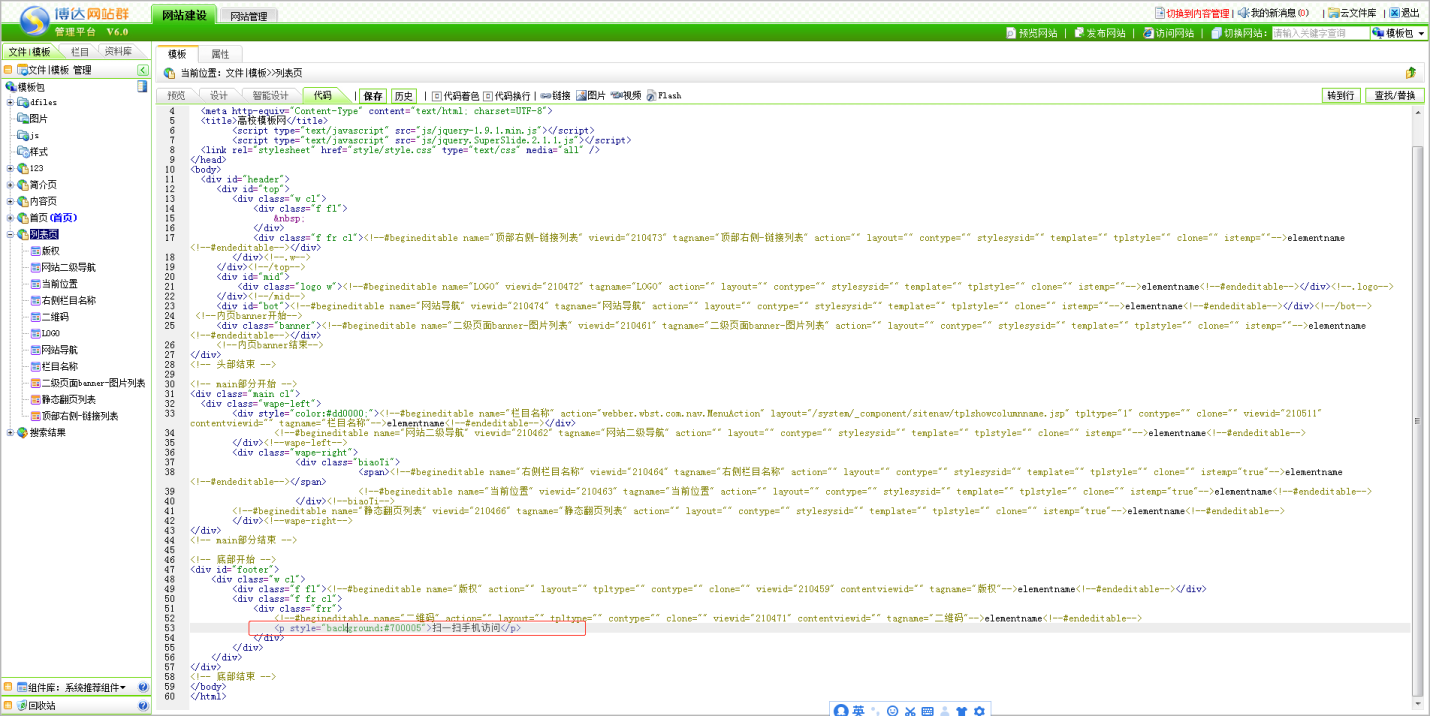This screenshot has width=1430, height=717.
Task: Open the 历史 versions button
Action: pyautogui.click(x=404, y=96)
